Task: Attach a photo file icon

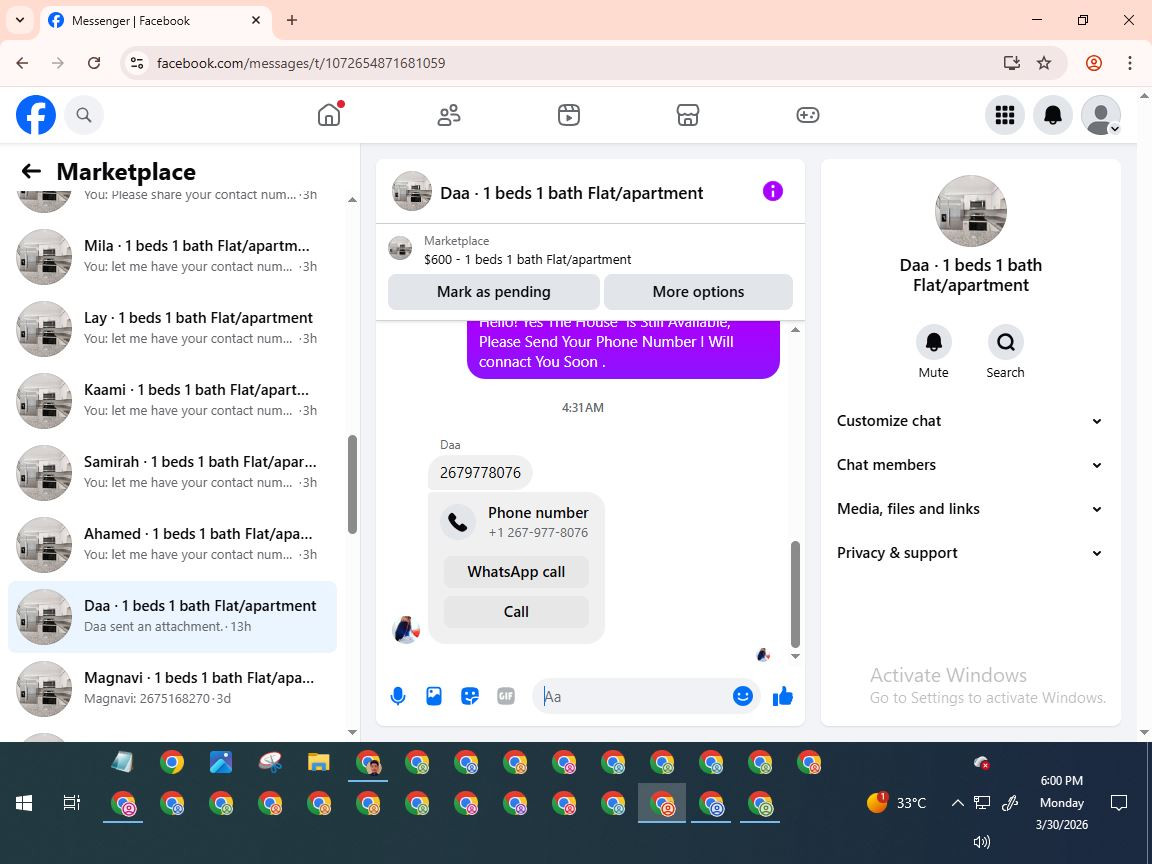Action: click(x=433, y=696)
